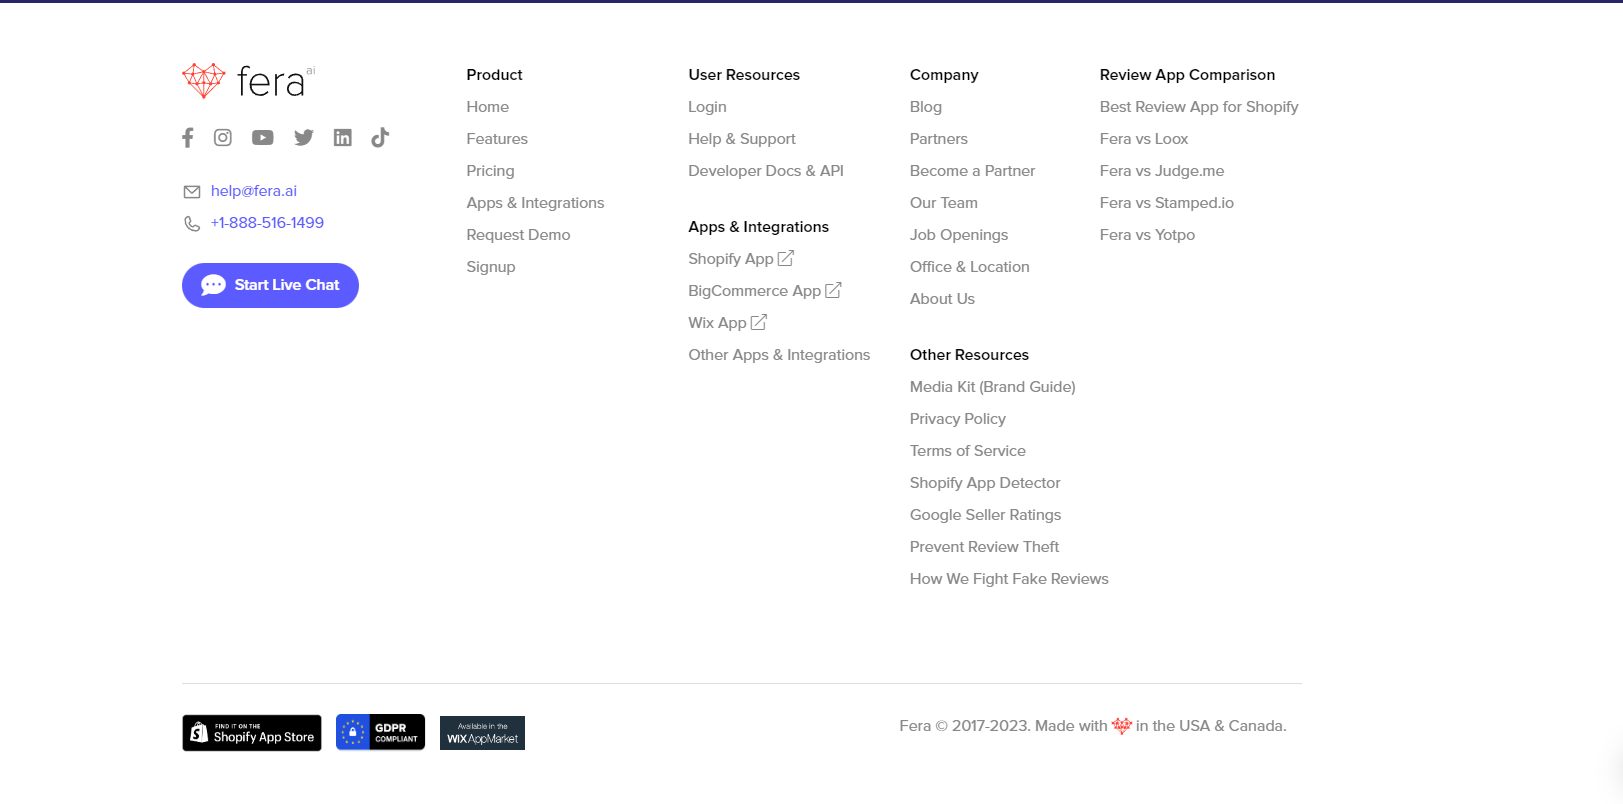The width and height of the screenshot is (1623, 804).
Task: Click the Review App Comparison heading
Action: pos(1187,75)
